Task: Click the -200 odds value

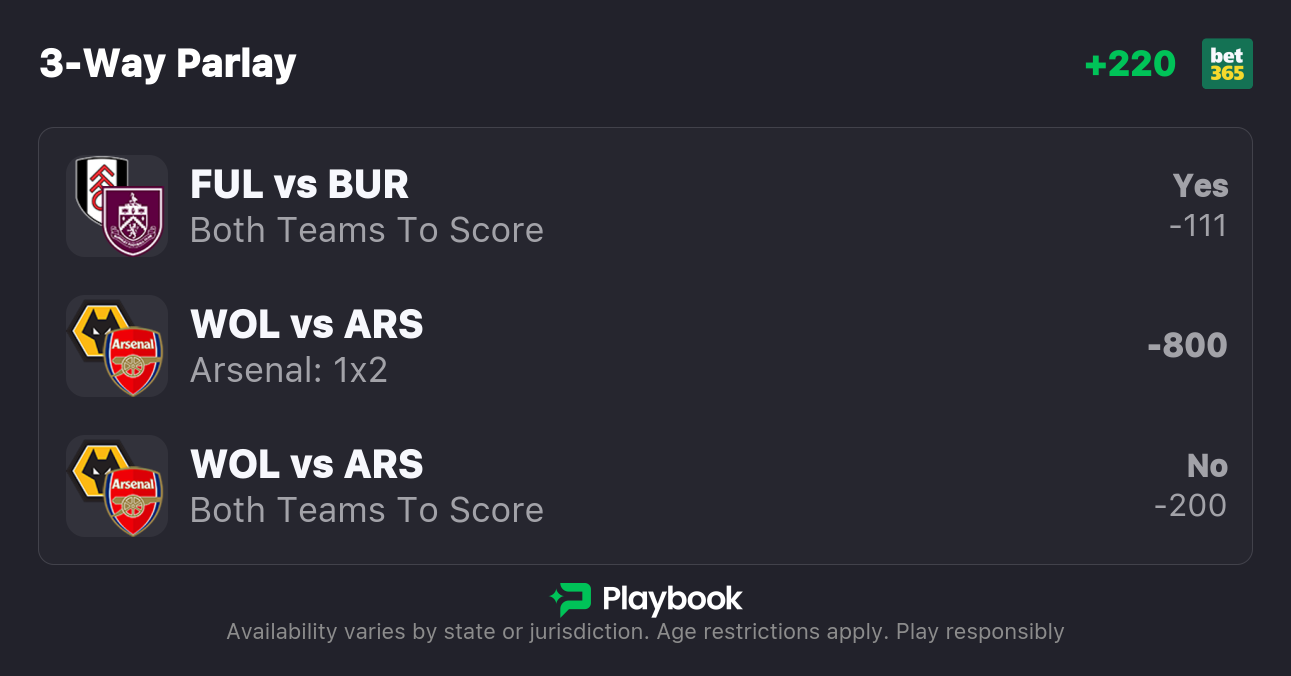Action: (1190, 506)
